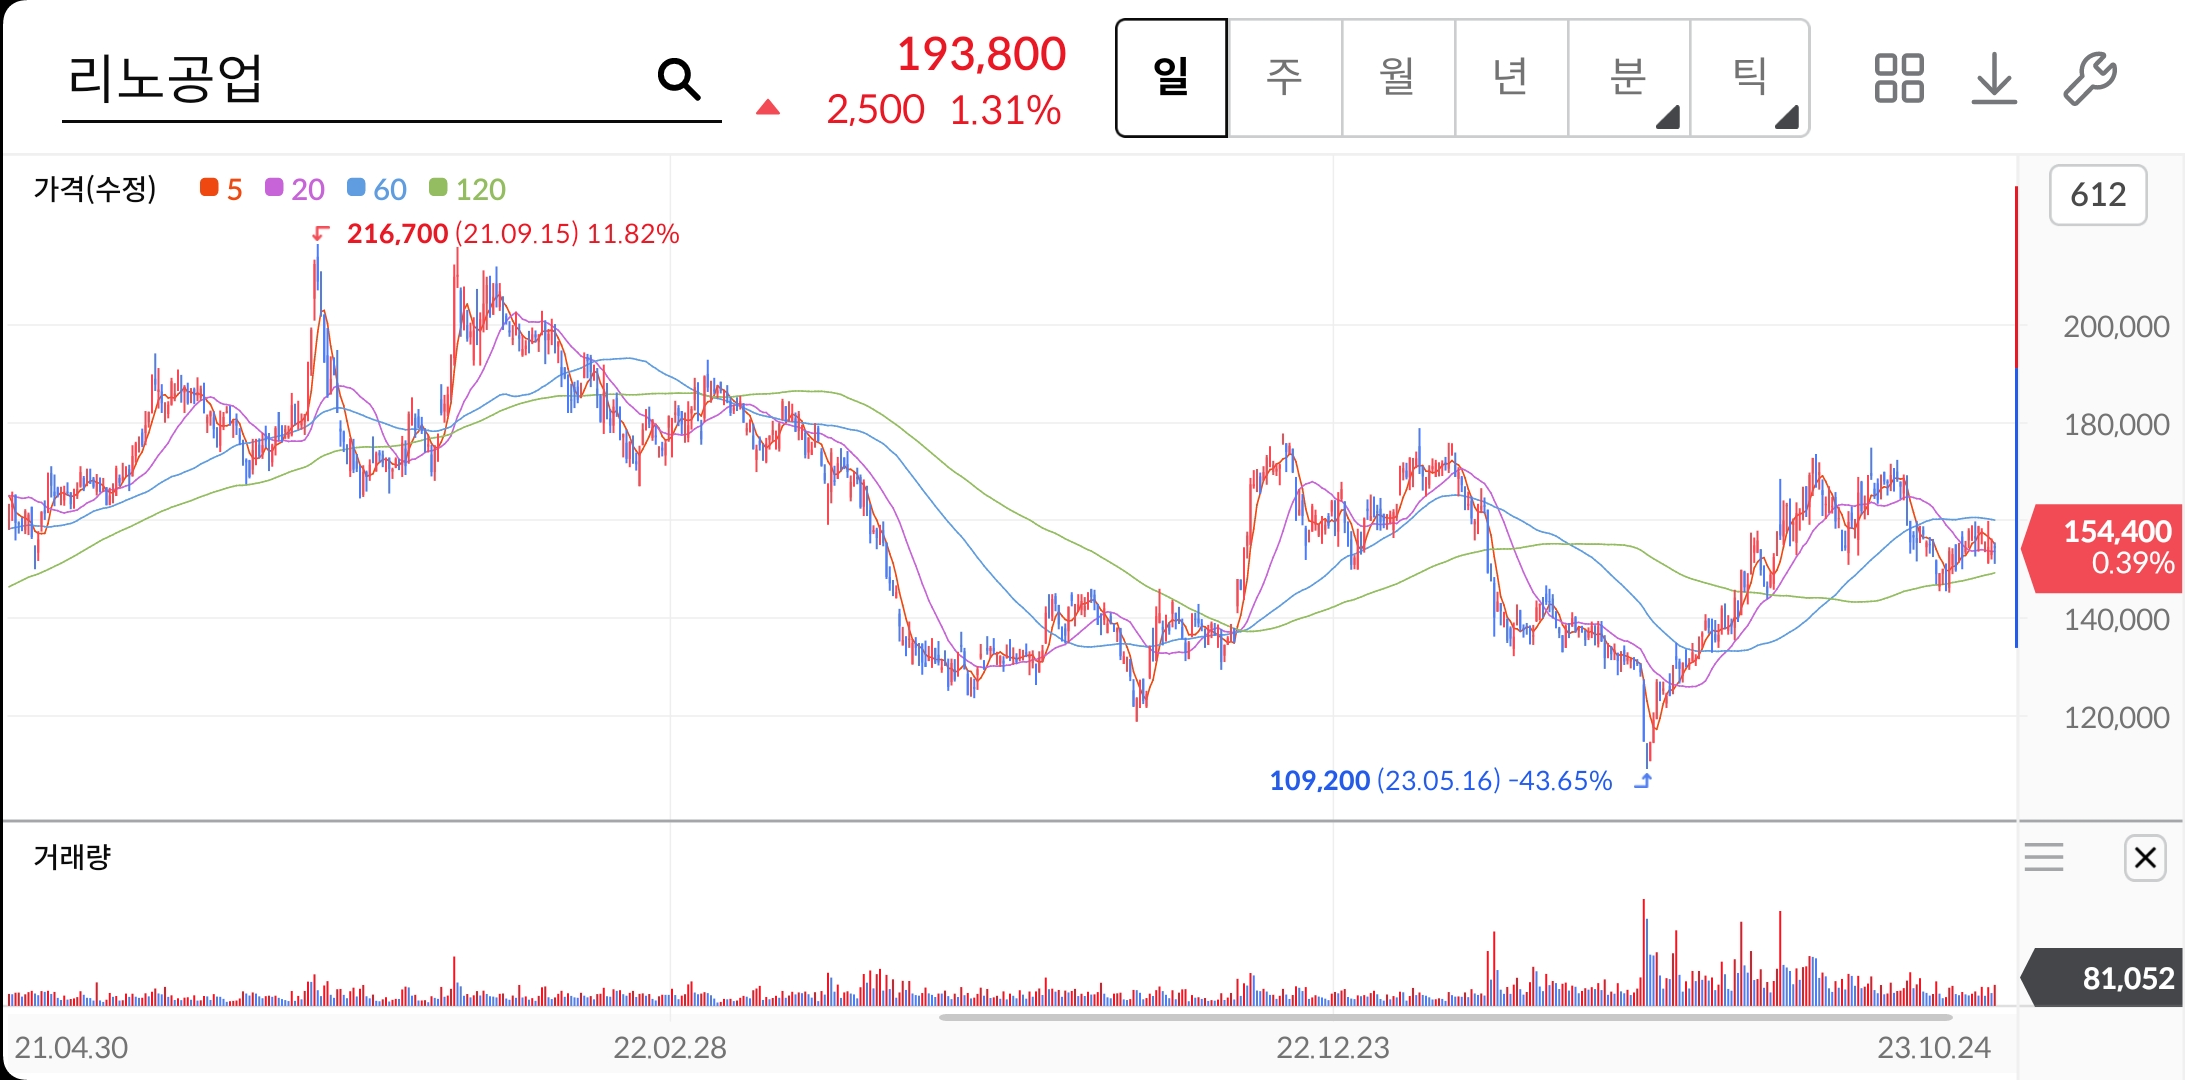This screenshot has width=2185, height=1080.
Task: Select the 년 yearly chart view
Action: coord(1510,78)
